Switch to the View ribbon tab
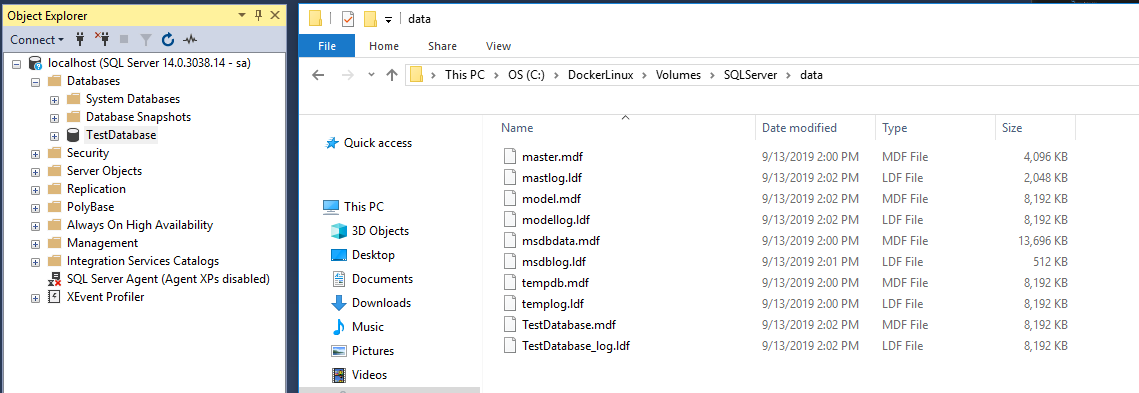Image resolution: width=1139 pixels, height=393 pixels. 498,46
